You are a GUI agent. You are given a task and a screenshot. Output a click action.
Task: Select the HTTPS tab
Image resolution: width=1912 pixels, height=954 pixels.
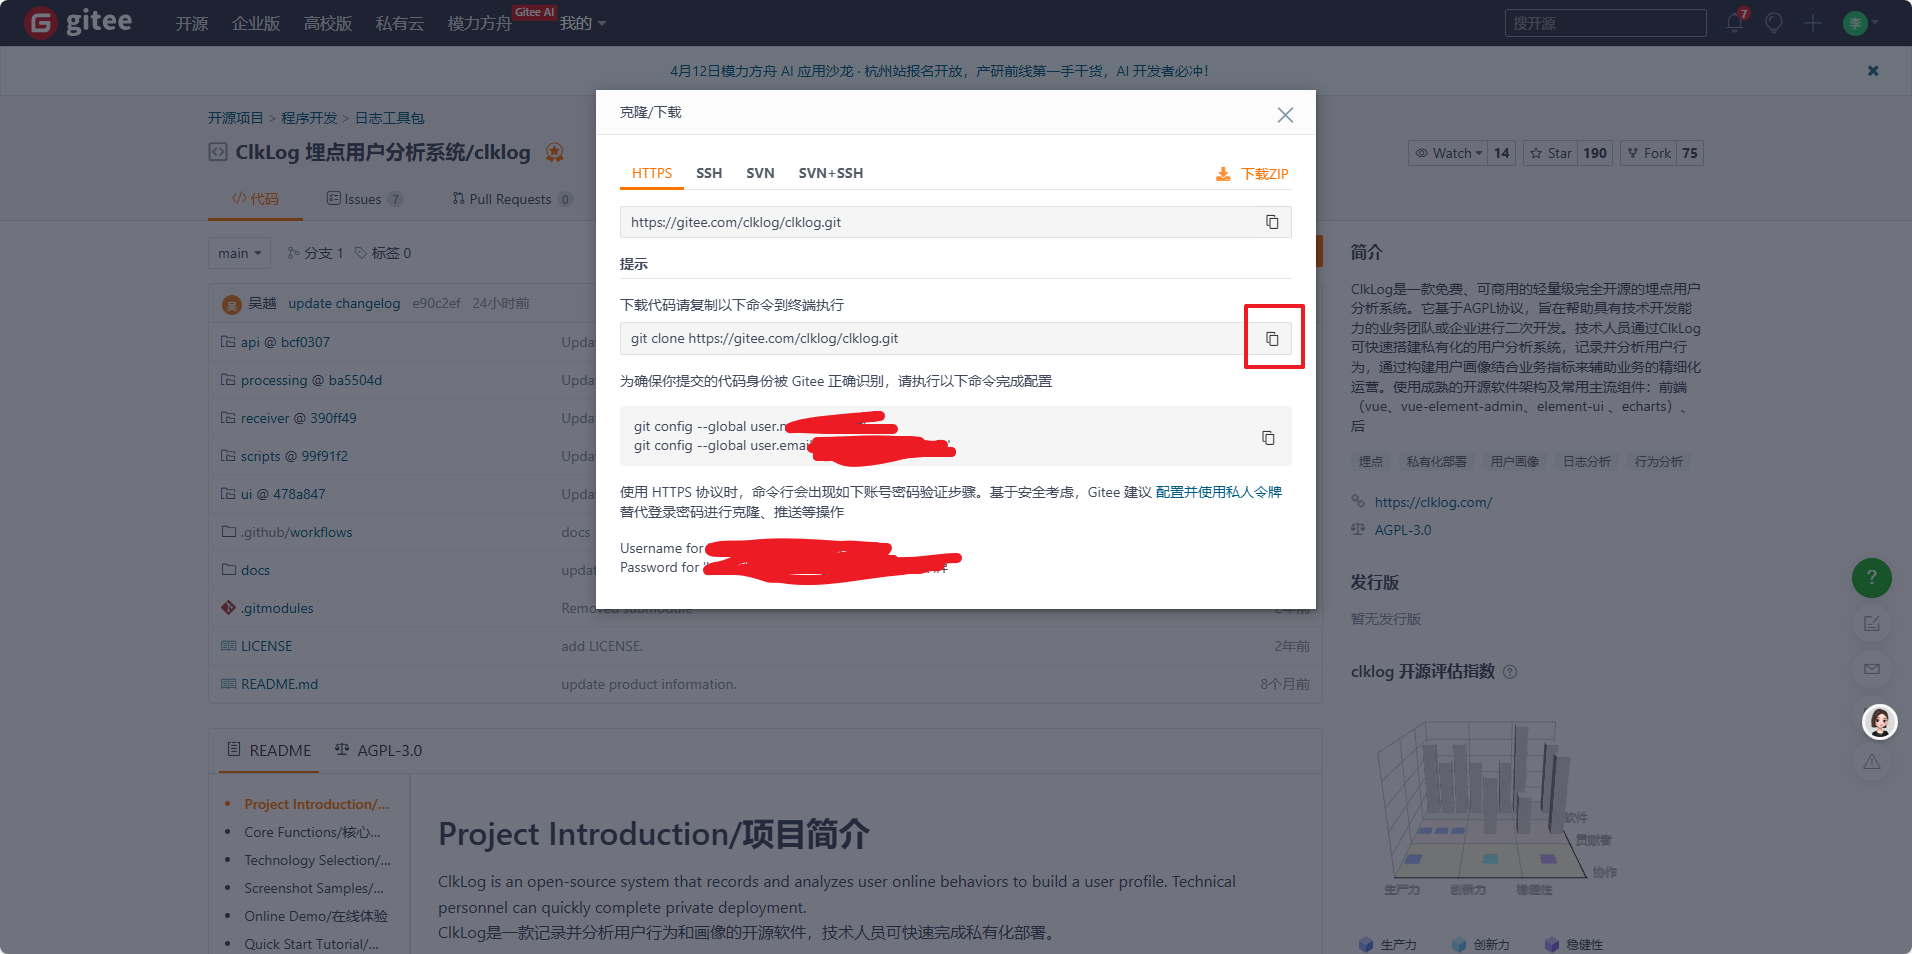pos(652,173)
